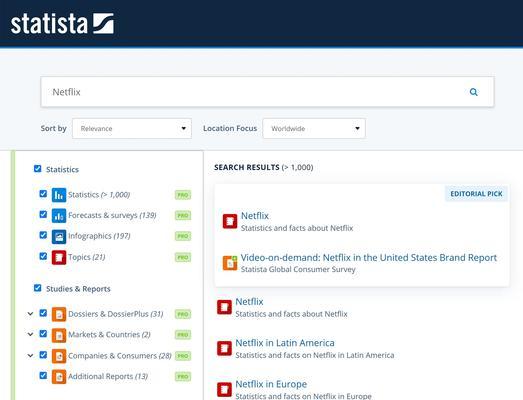Click Infographics (197) filter label
The height and width of the screenshot is (400, 523).
point(99,236)
